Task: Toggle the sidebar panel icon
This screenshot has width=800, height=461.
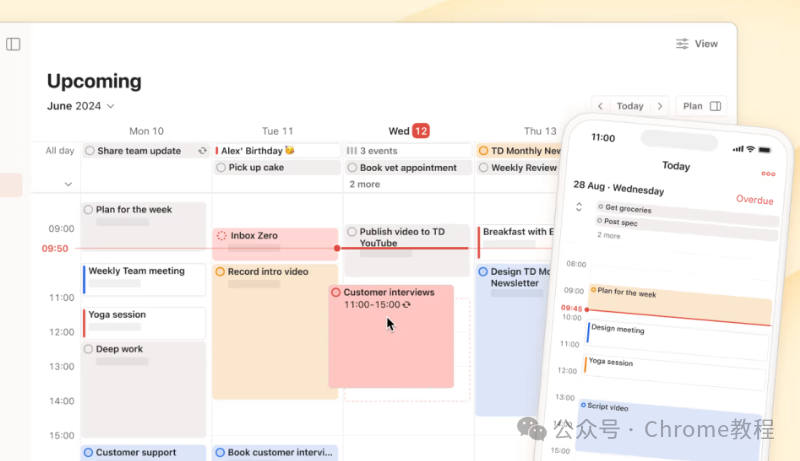Action: pos(13,44)
